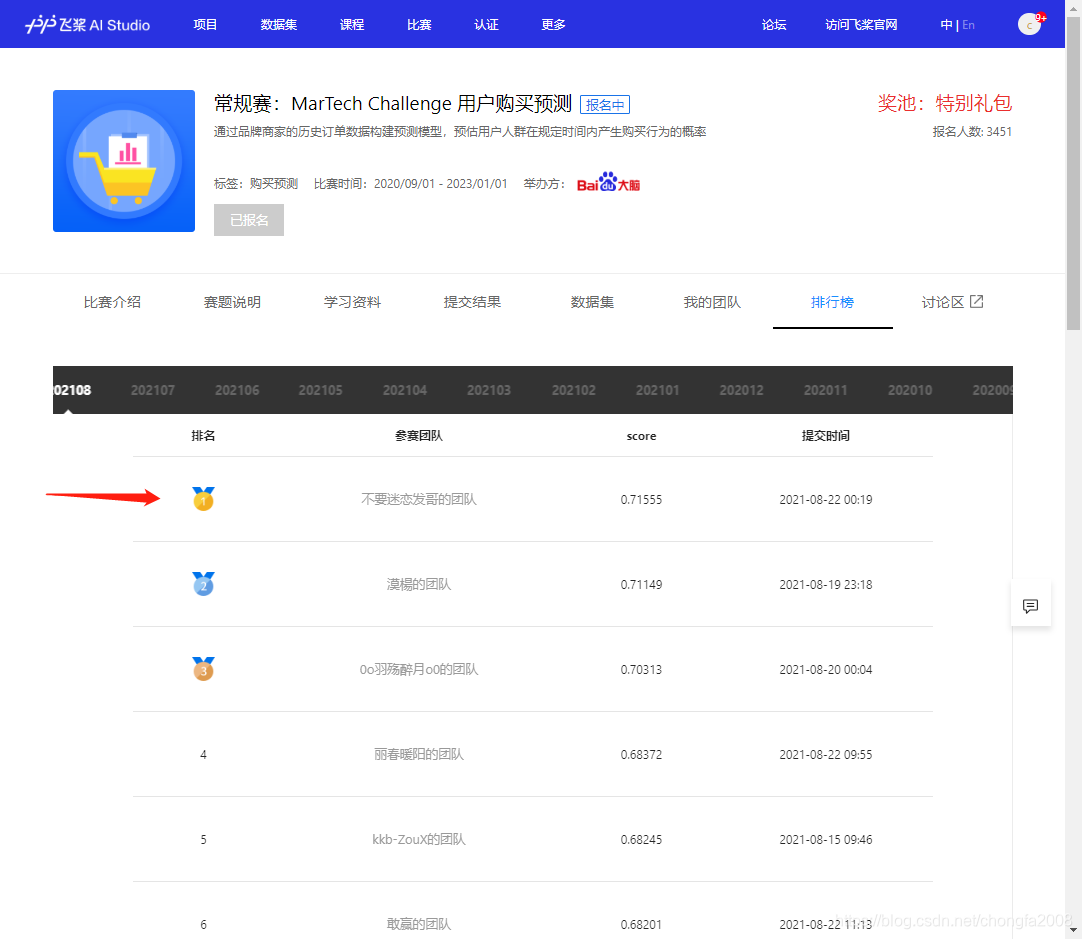Select the 202102 leaderboard period
The height and width of the screenshot is (939, 1082).
pos(573,390)
